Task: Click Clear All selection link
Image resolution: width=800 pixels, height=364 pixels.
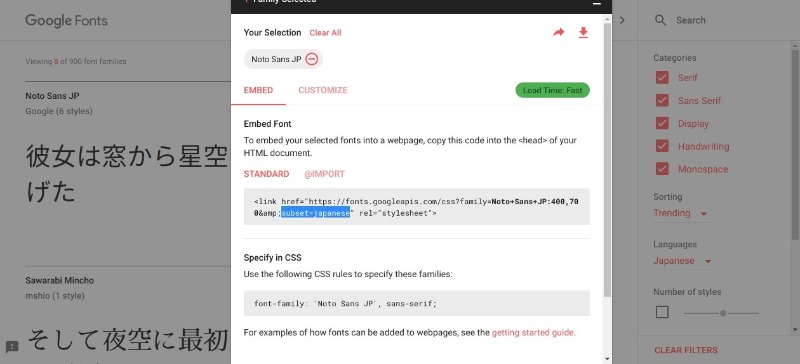Action: 325,33
